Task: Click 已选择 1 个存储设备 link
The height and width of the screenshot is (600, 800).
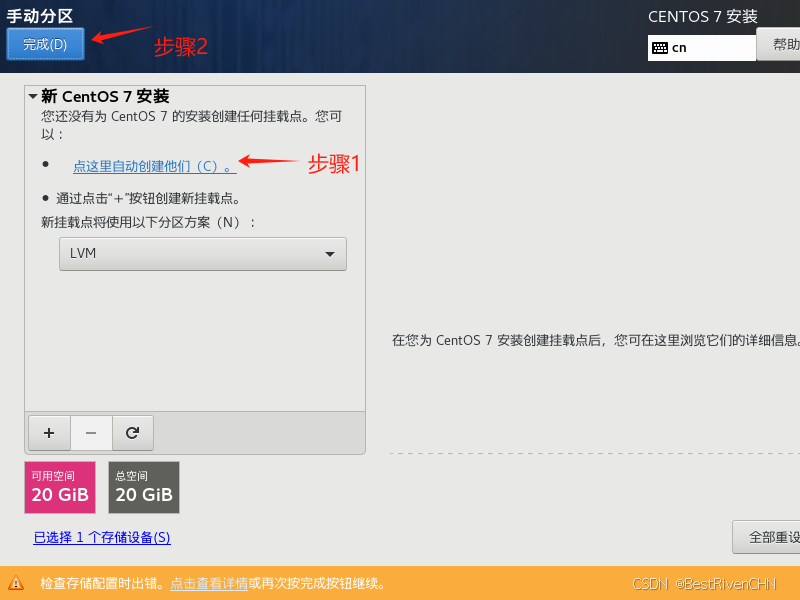Action: coord(101,537)
